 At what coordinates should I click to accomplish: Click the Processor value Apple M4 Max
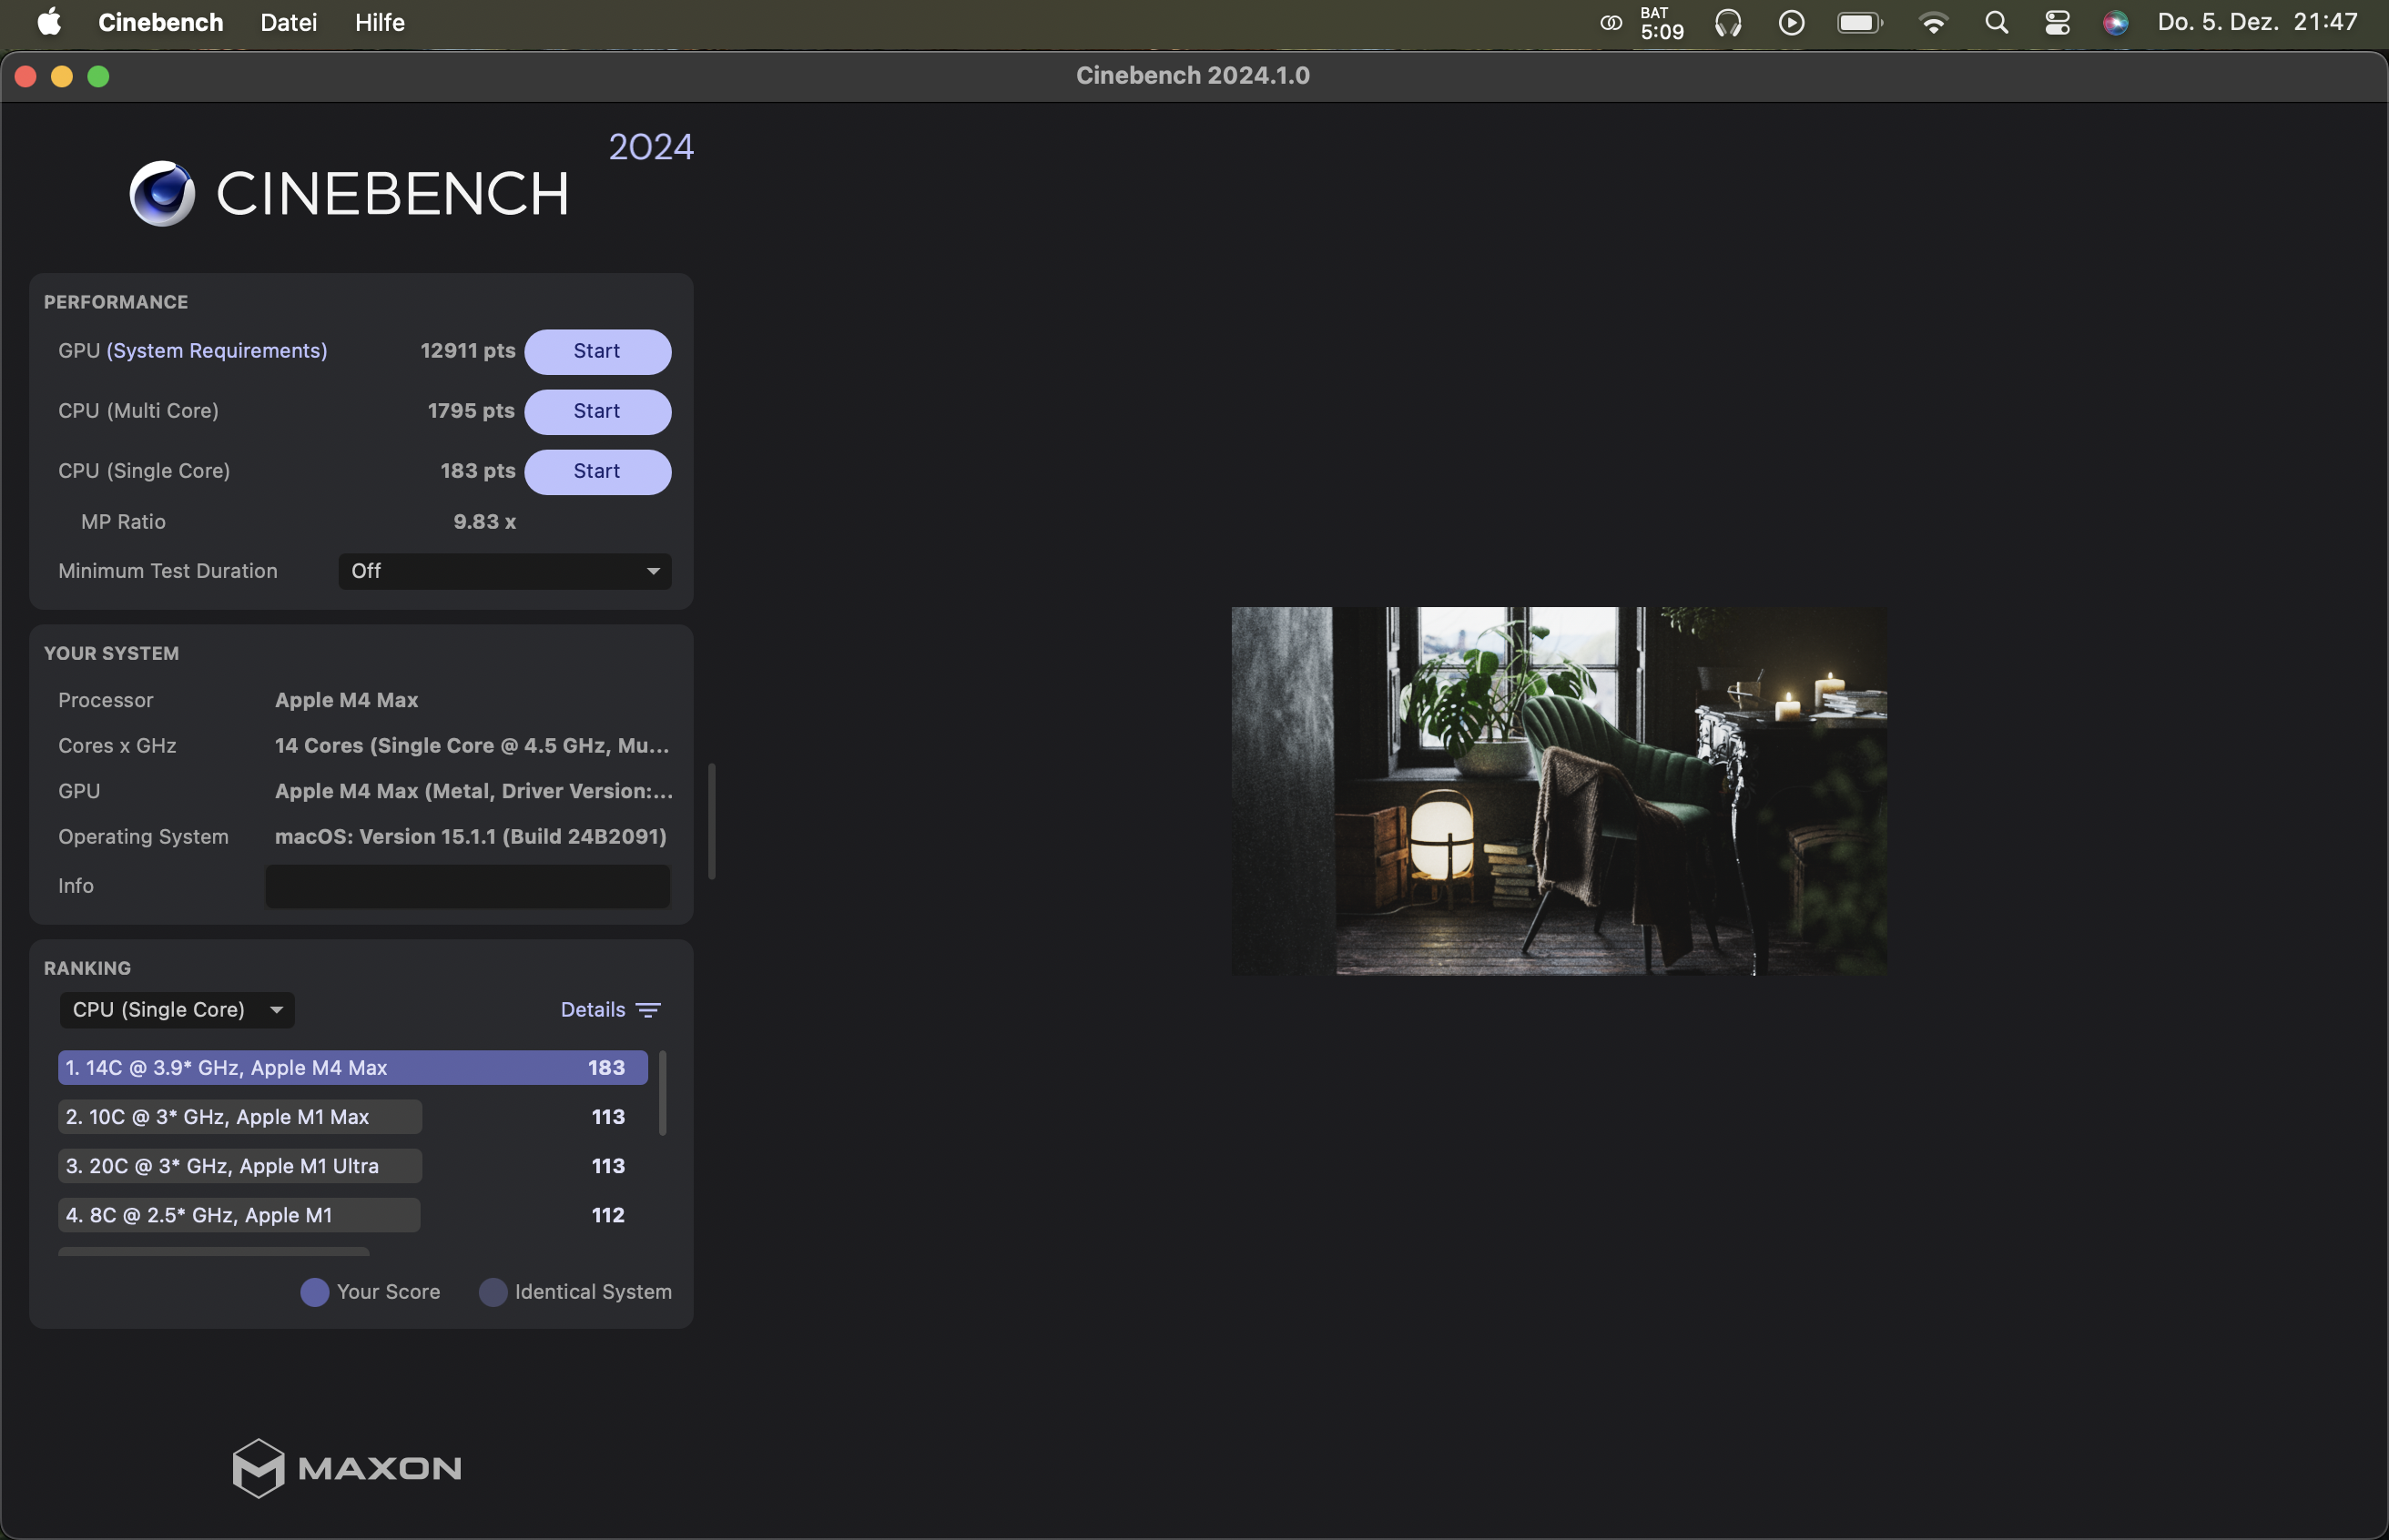(x=347, y=700)
